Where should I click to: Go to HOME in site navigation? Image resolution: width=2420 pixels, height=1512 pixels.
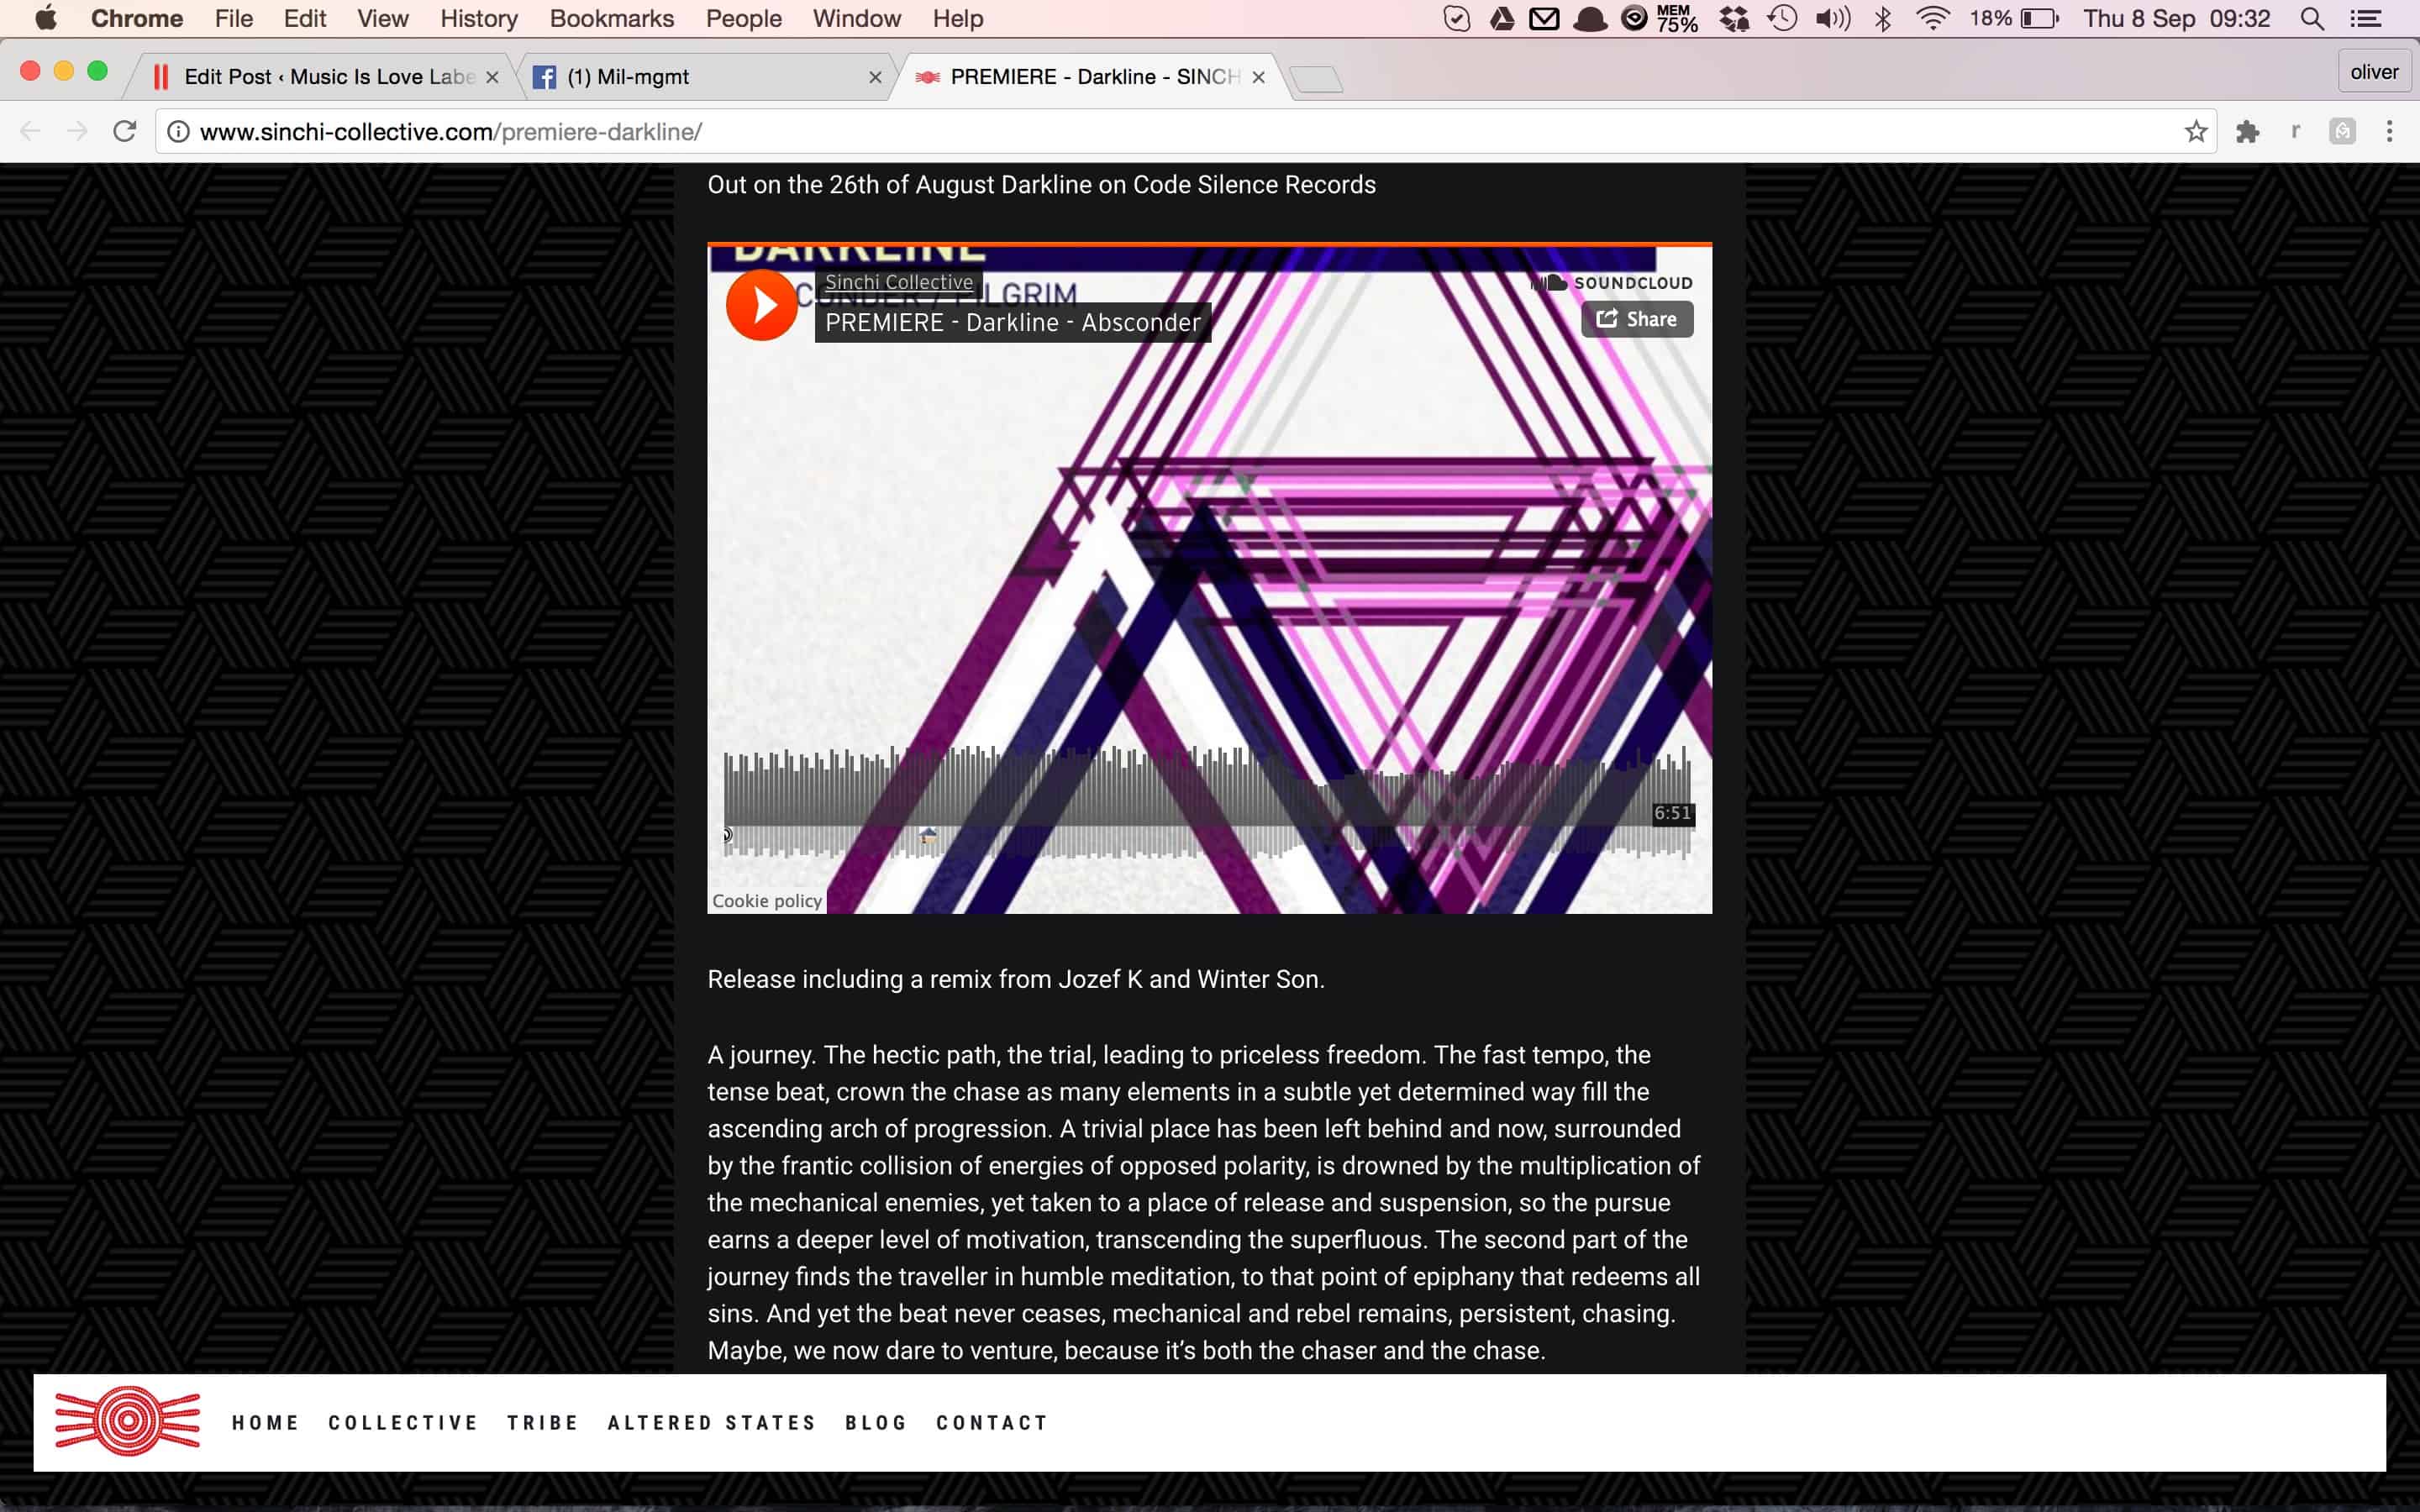(x=265, y=1422)
